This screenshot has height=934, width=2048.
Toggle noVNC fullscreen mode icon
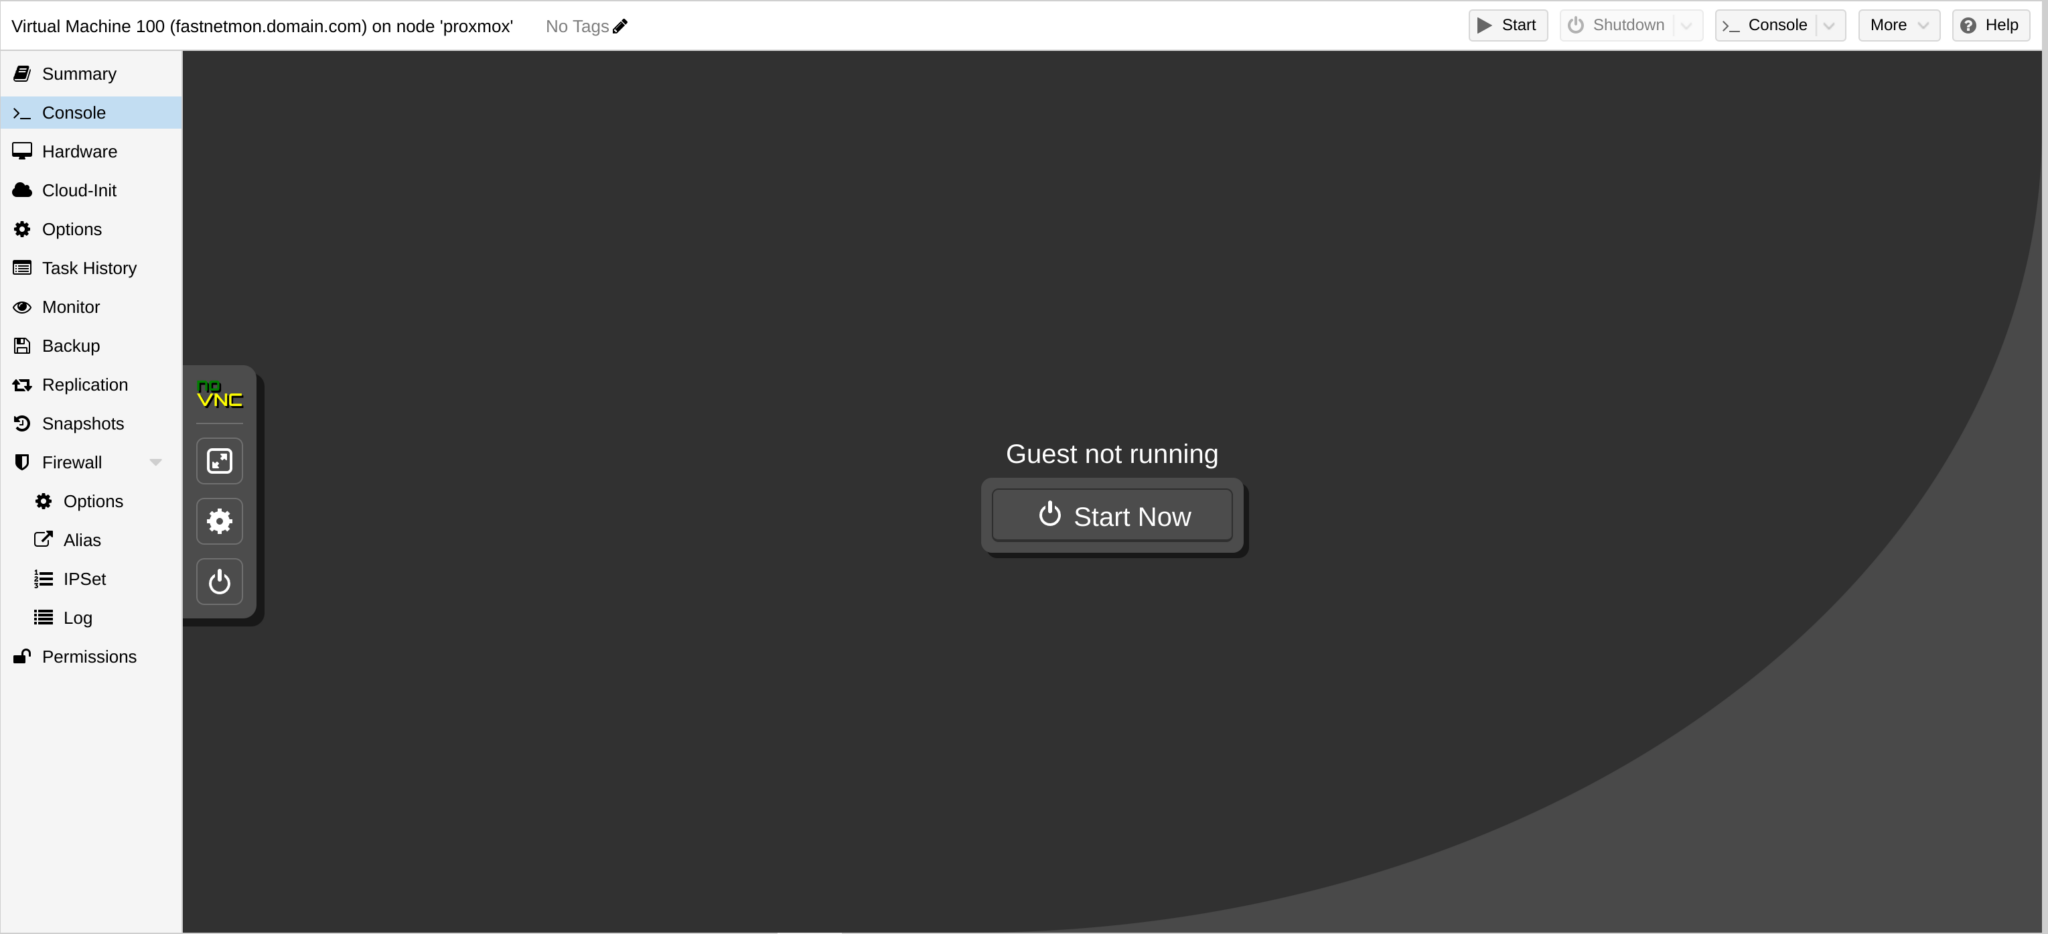(x=219, y=461)
